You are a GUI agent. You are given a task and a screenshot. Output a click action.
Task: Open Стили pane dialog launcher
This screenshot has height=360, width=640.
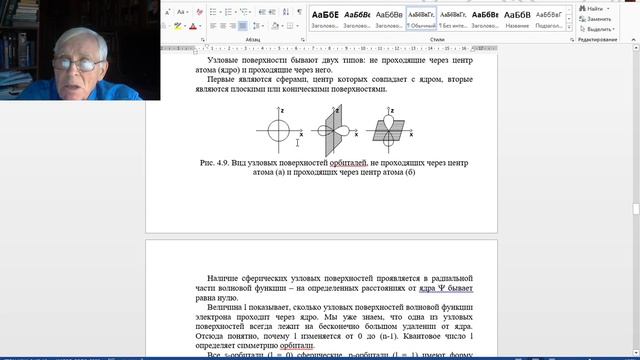click(x=572, y=40)
